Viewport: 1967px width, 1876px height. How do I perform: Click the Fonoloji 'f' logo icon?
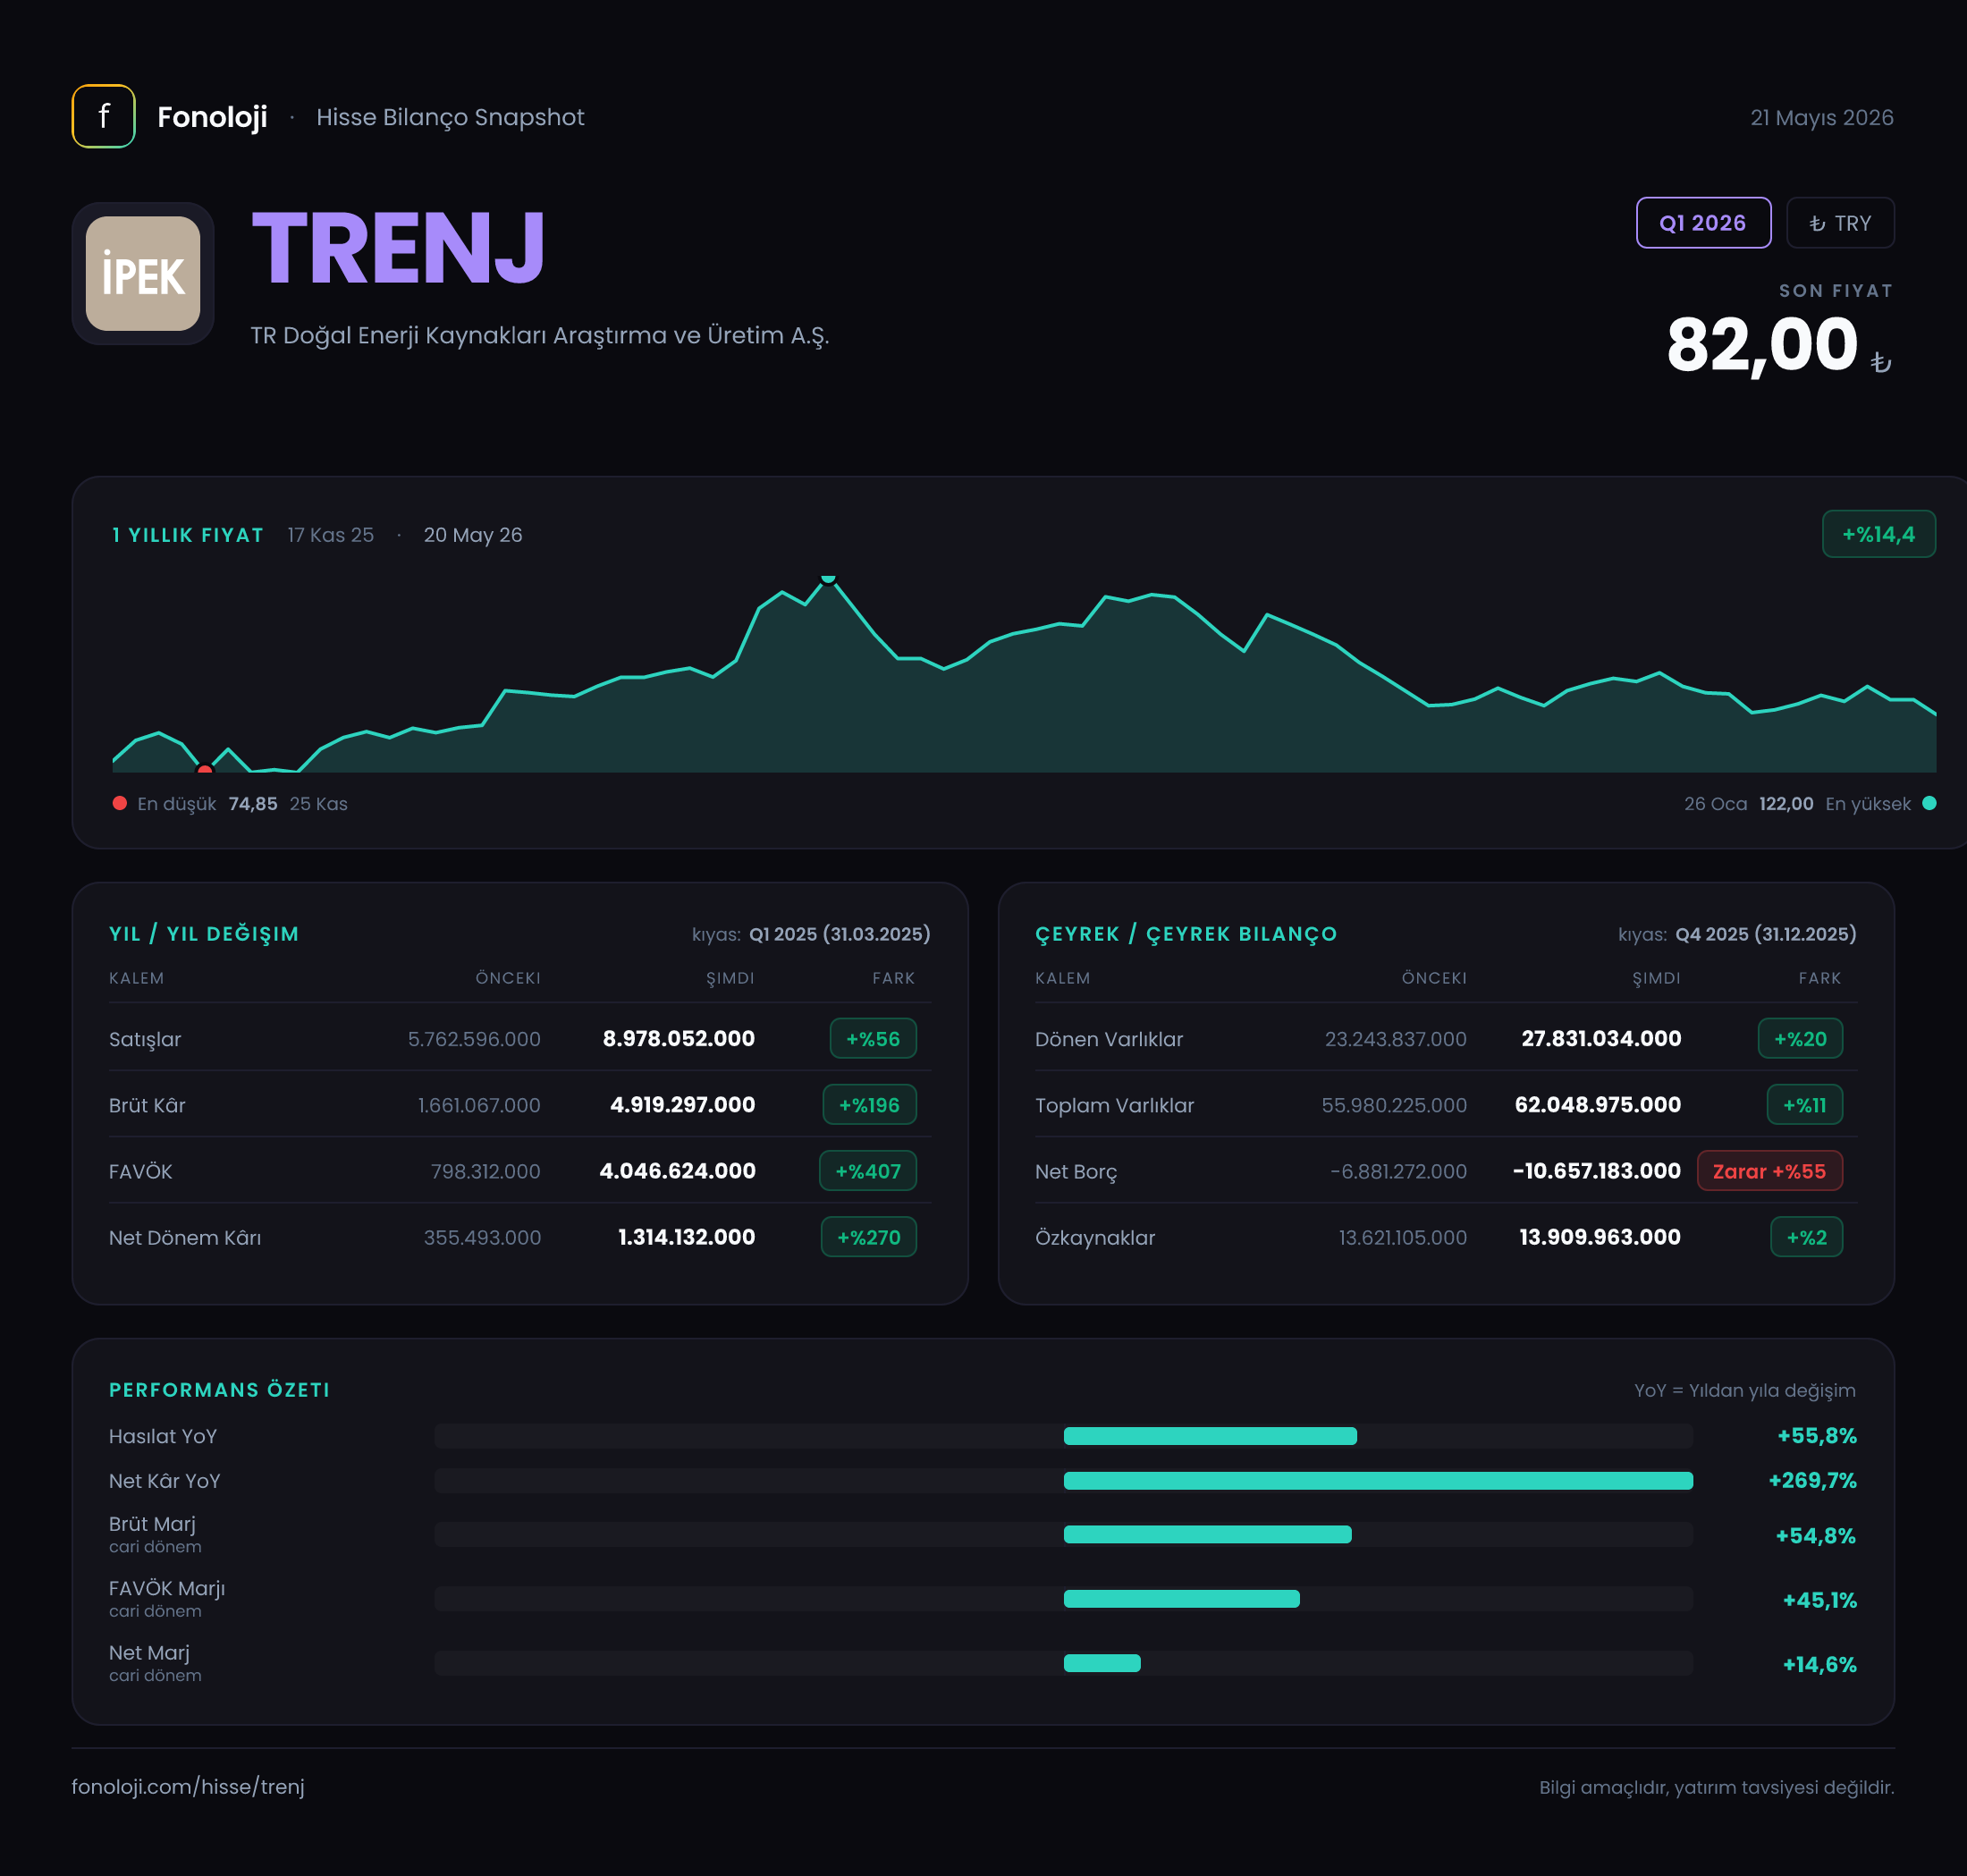[x=103, y=116]
